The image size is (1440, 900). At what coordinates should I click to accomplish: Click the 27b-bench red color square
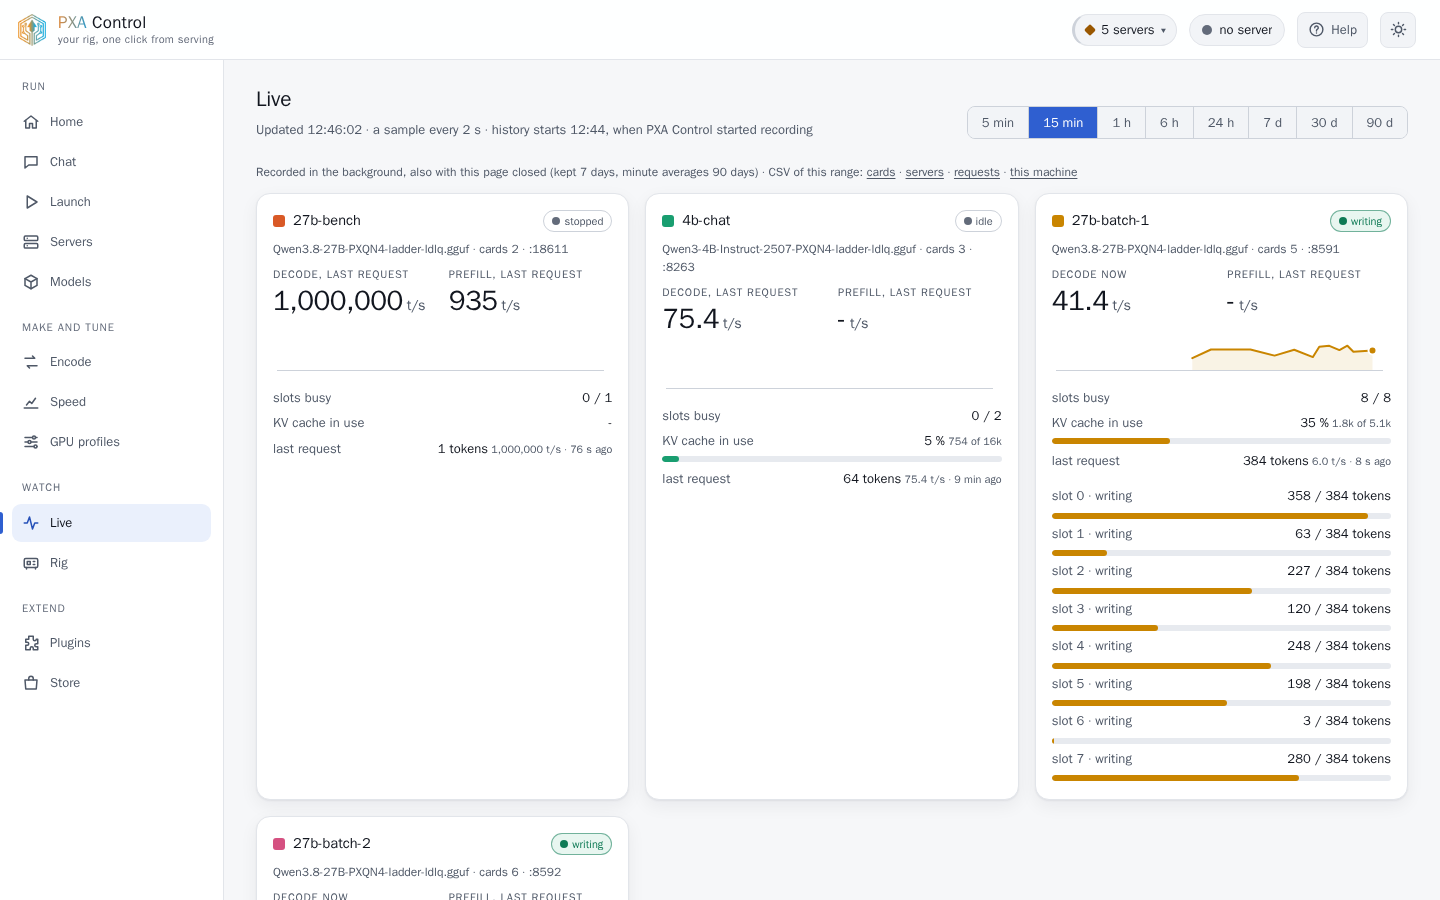point(279,221)
